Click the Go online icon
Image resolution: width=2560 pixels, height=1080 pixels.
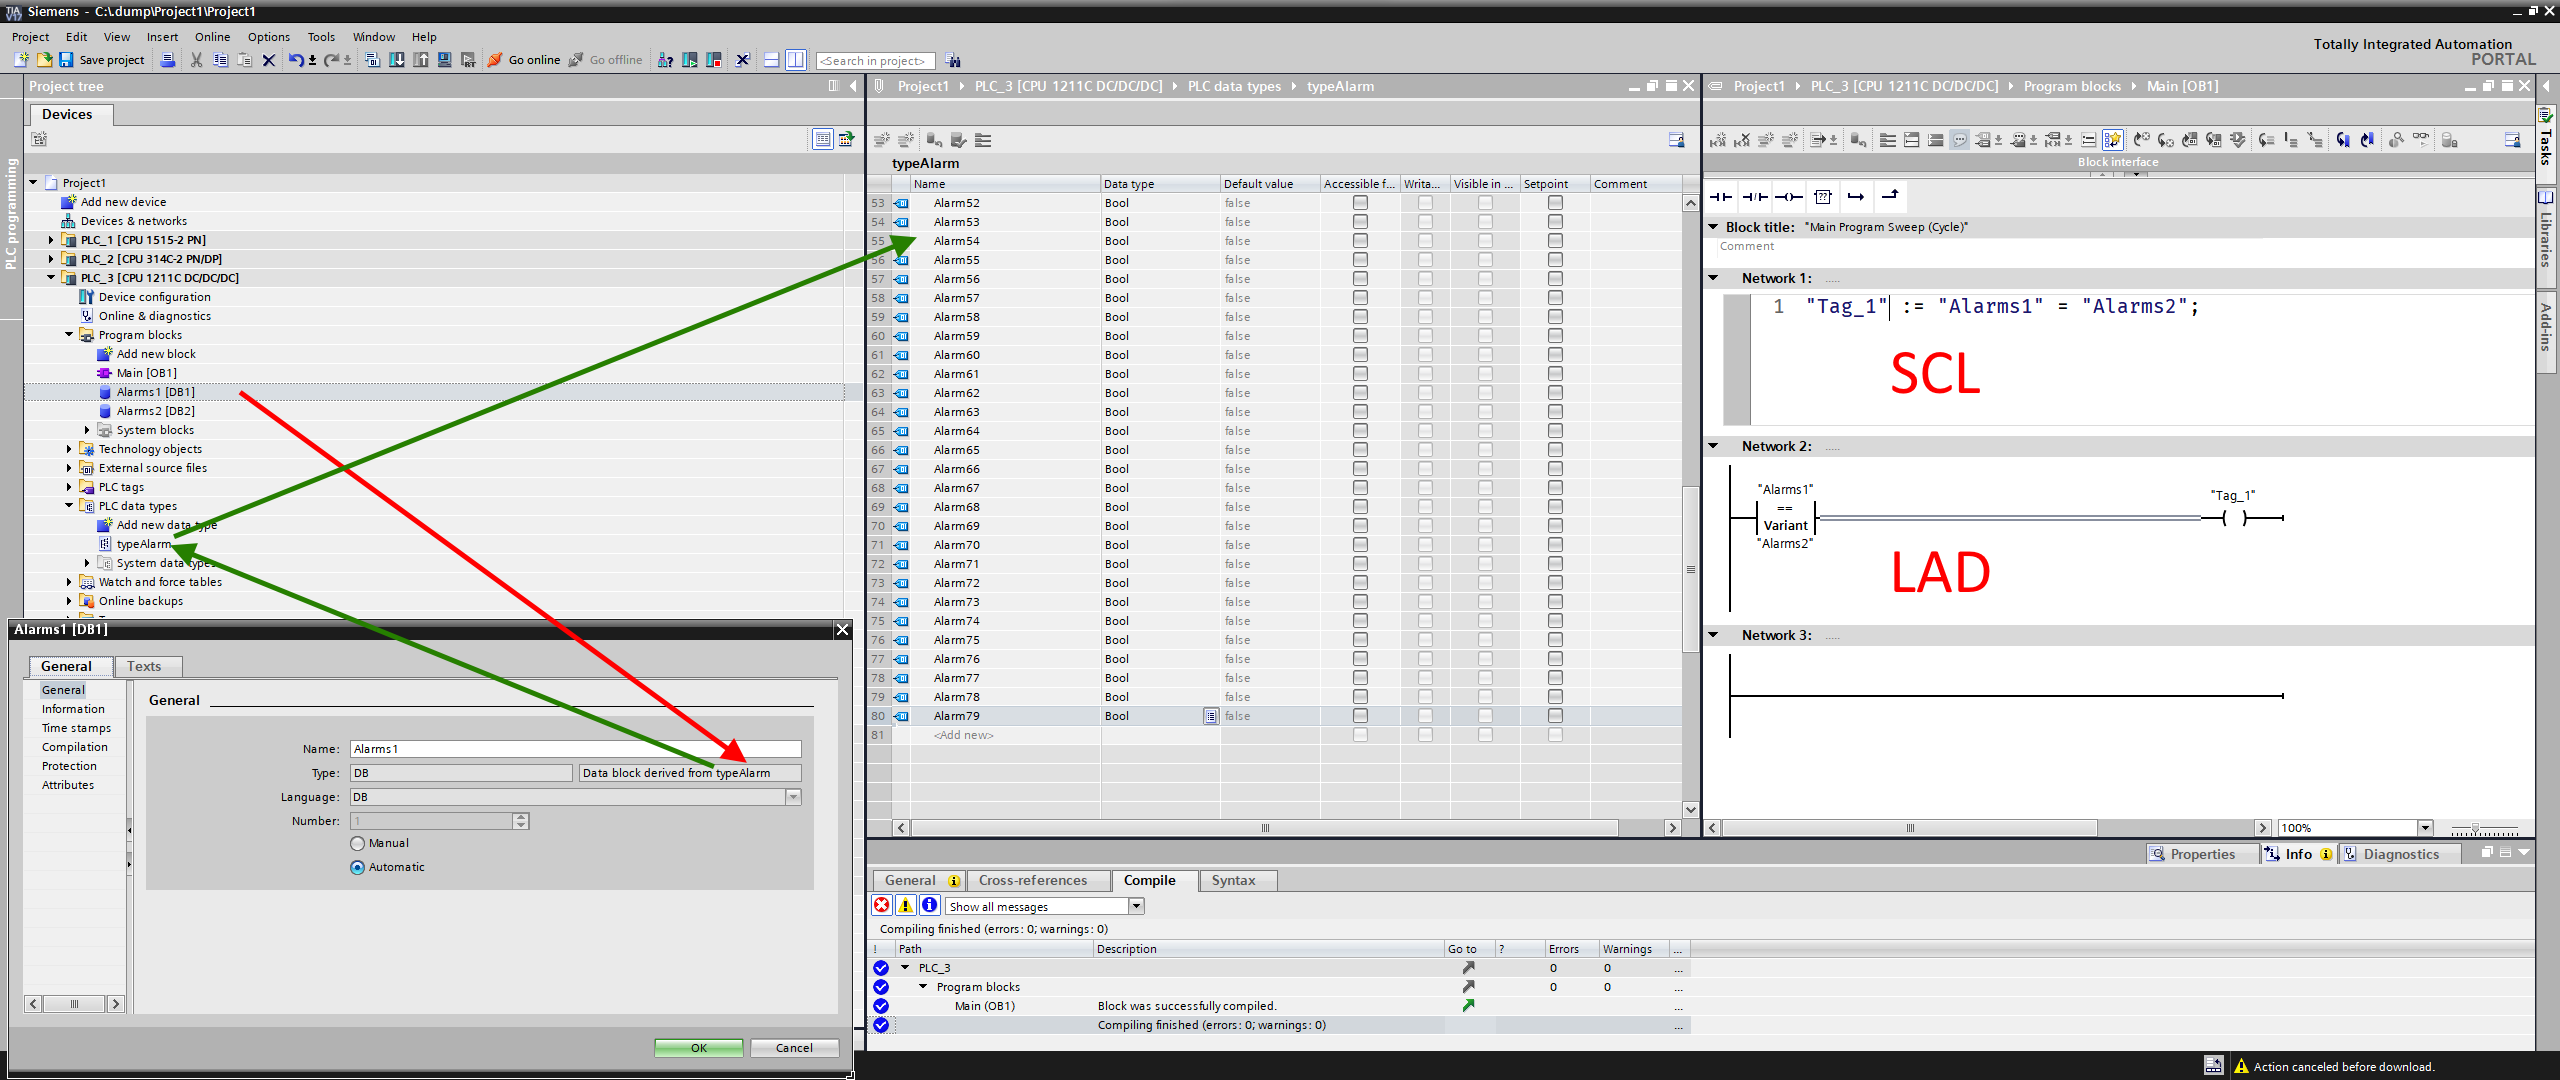495,60
